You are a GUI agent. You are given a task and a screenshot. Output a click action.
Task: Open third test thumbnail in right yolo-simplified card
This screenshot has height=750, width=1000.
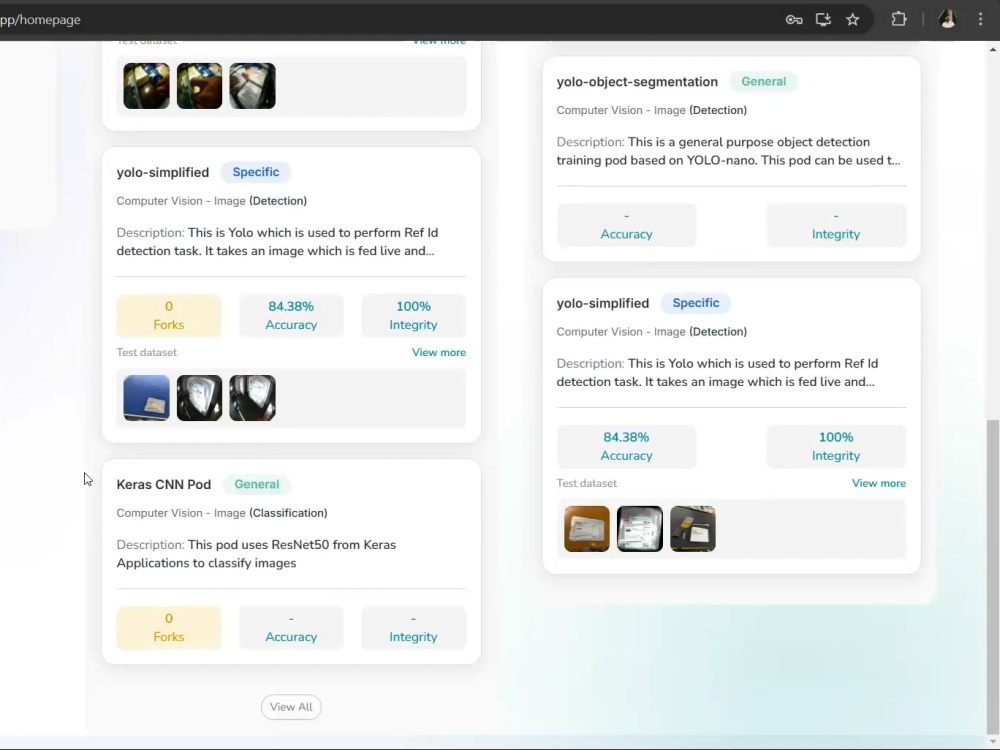pos(693,529)
